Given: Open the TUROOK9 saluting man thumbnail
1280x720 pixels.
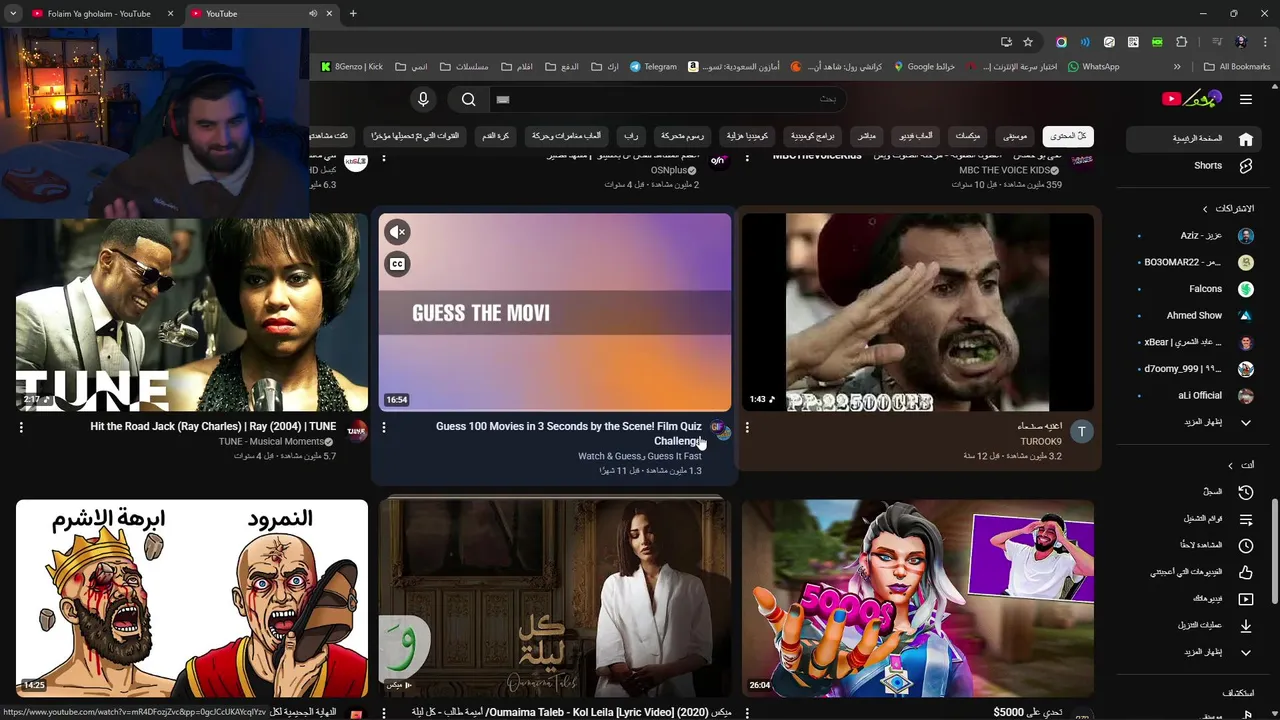Looking at the screenshot, I should [x=918, y=312].
